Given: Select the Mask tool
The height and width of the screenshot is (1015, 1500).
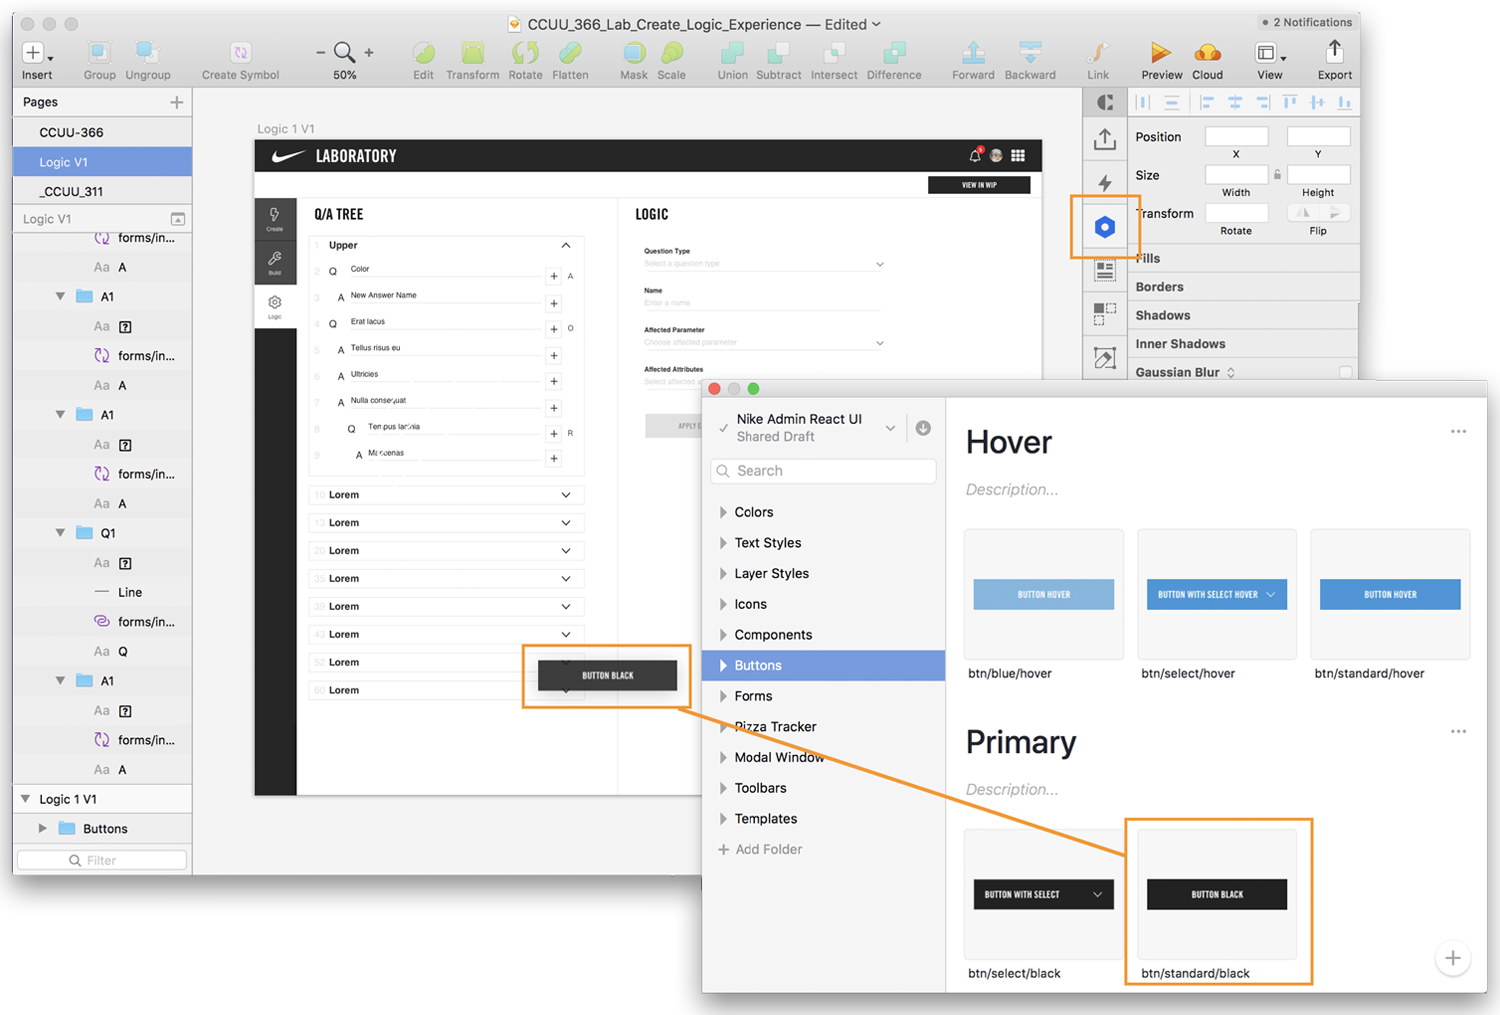Looking at the screenshot, I should click(633, 53).
